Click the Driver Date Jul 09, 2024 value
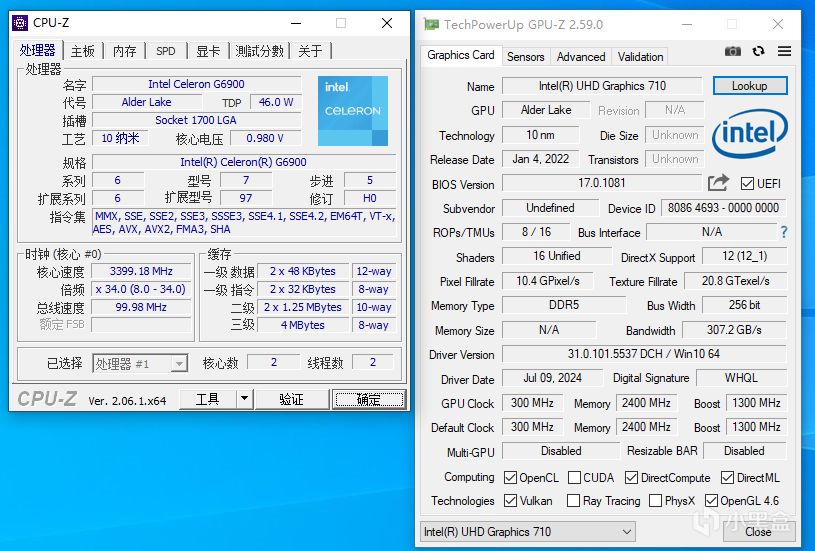The image size is (815, 551). point(552,378)
